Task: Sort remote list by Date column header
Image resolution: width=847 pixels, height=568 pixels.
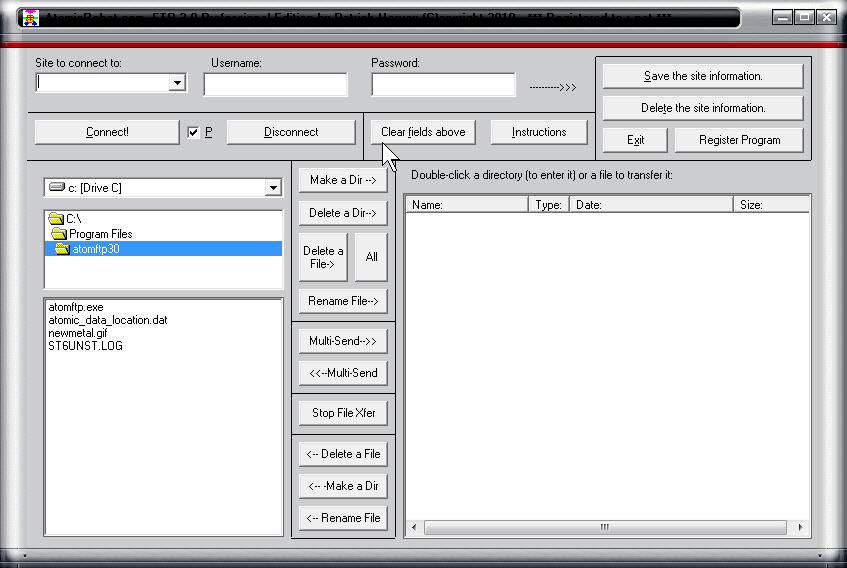Action: [x=651, y=205]
